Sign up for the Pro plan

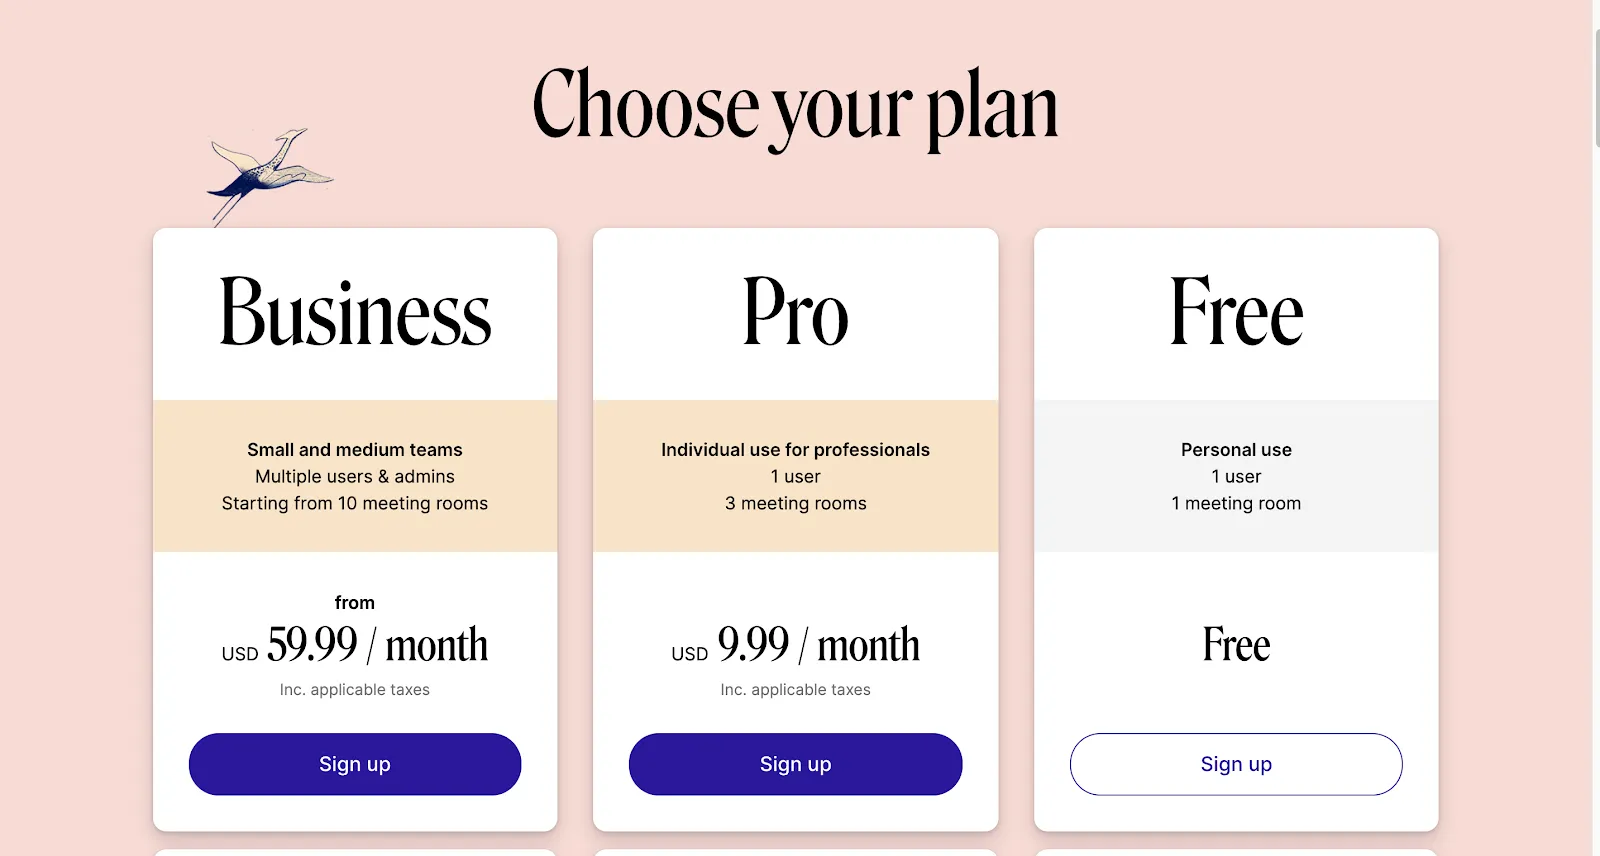[x=795, y=764]
